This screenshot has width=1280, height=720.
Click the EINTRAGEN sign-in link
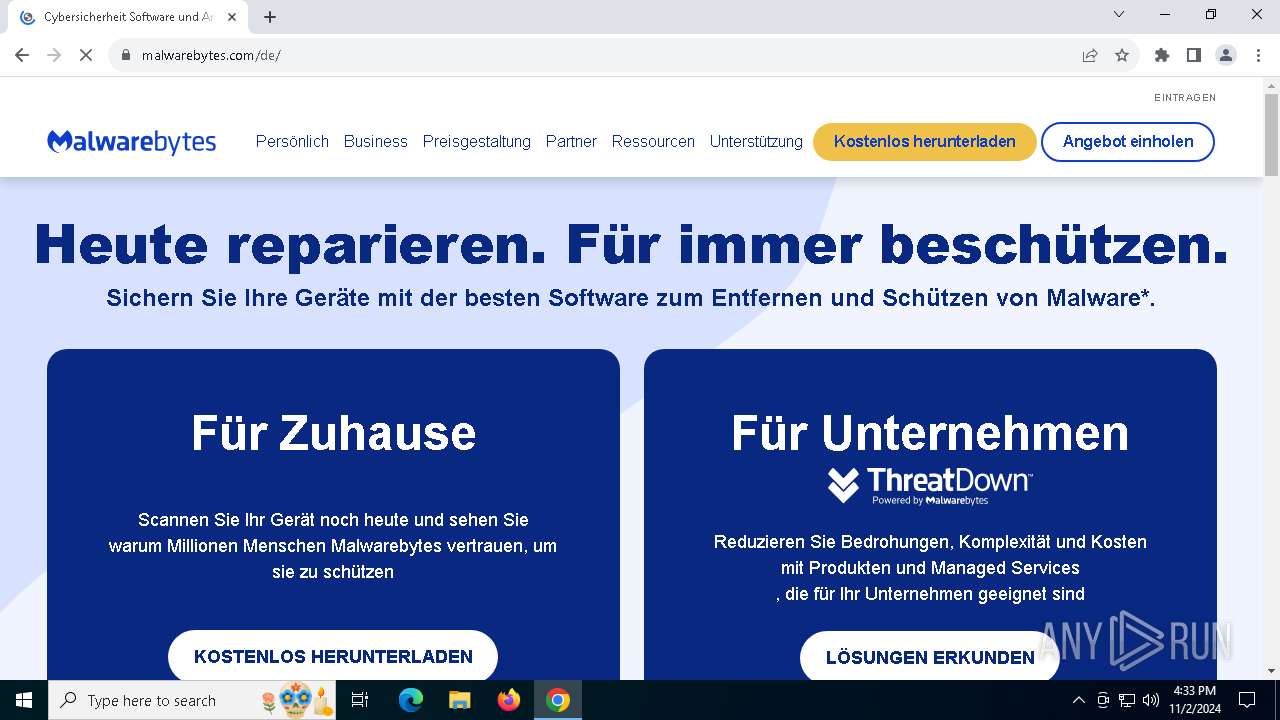point(1185,98)
